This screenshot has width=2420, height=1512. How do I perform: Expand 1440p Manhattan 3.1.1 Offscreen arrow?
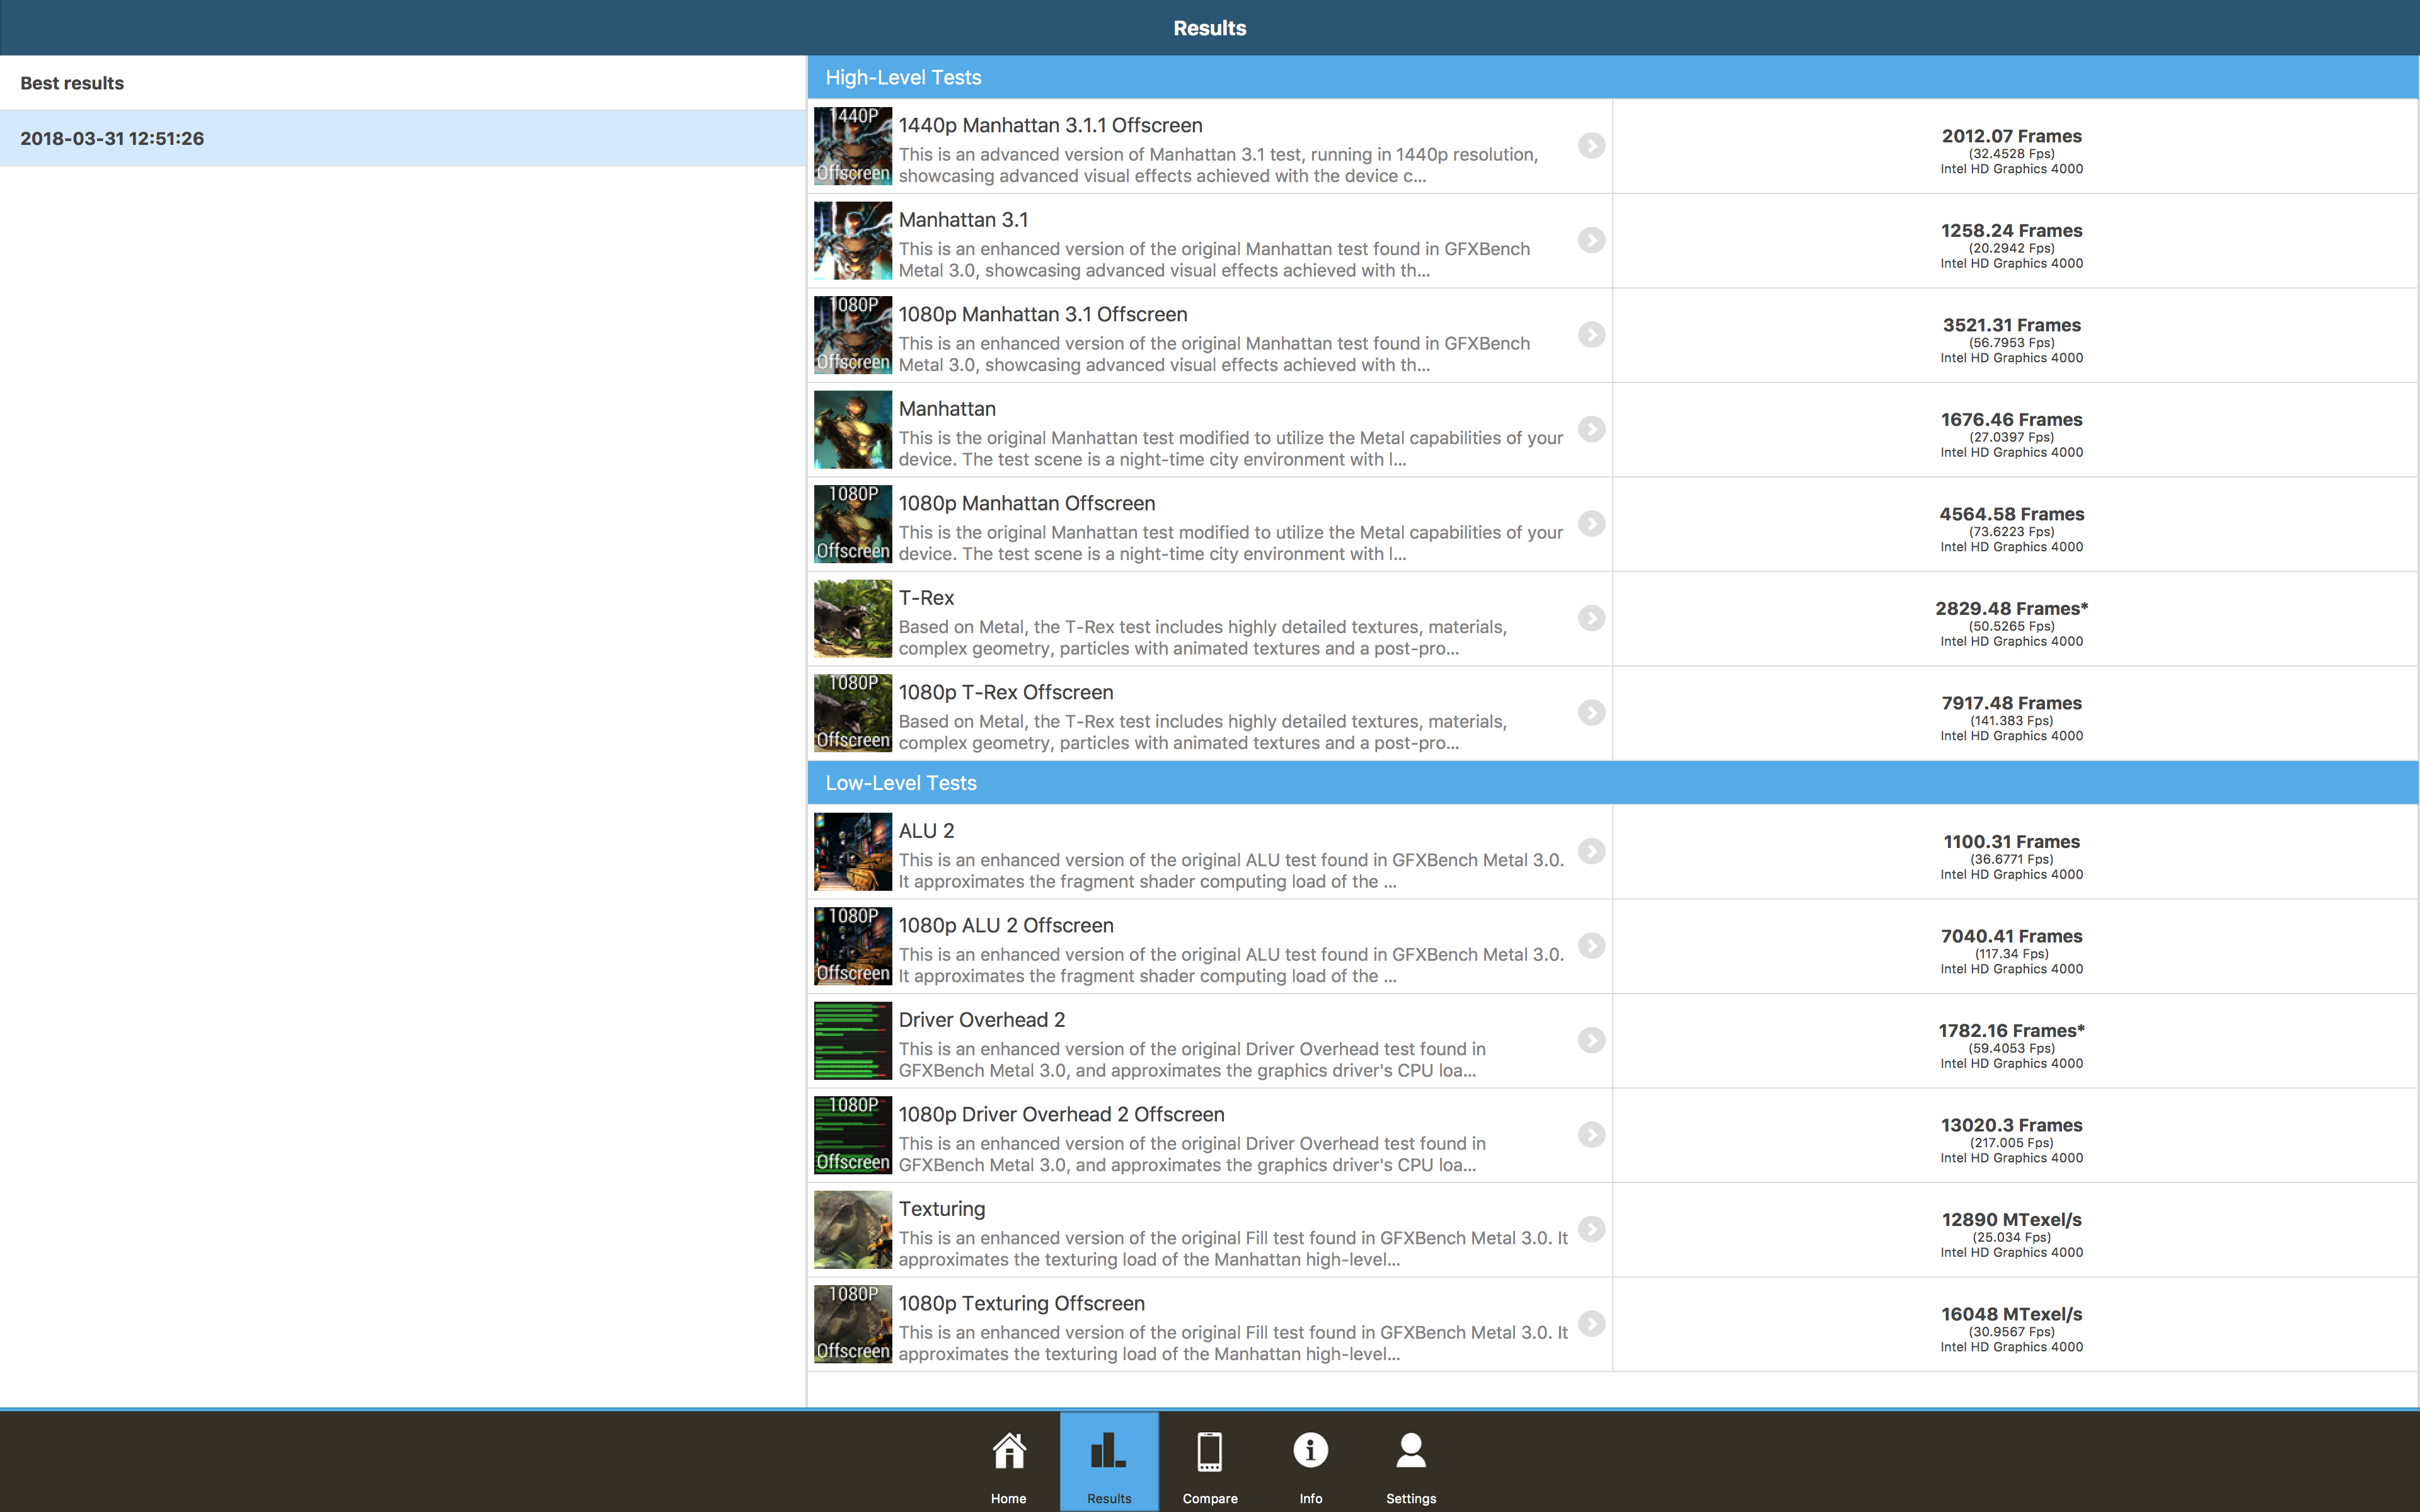point(1591,146)
